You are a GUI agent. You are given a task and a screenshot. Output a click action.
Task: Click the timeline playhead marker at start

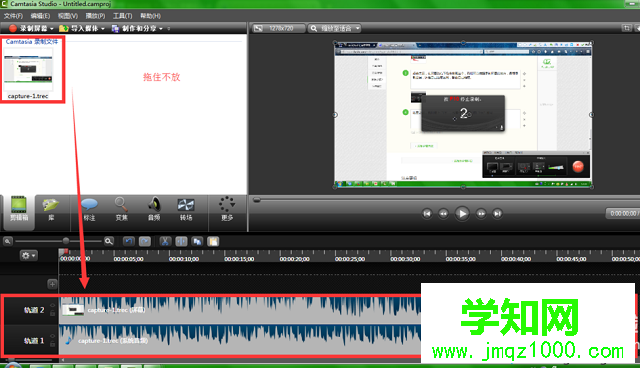[x=63, y=252]
